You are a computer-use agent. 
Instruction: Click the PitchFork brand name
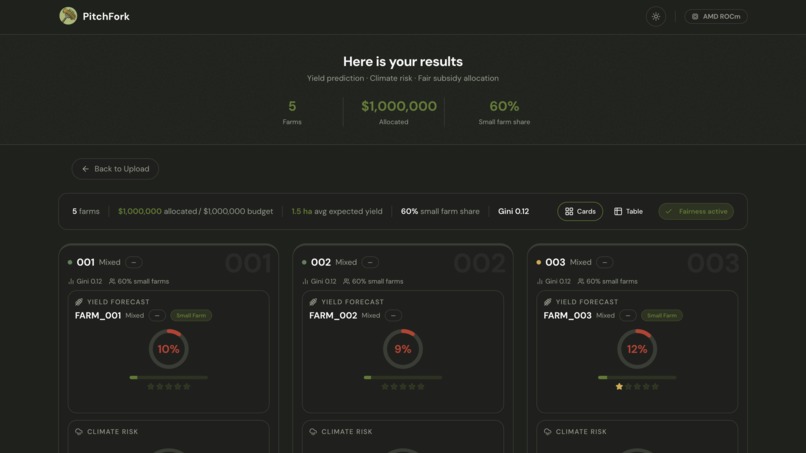106,16
